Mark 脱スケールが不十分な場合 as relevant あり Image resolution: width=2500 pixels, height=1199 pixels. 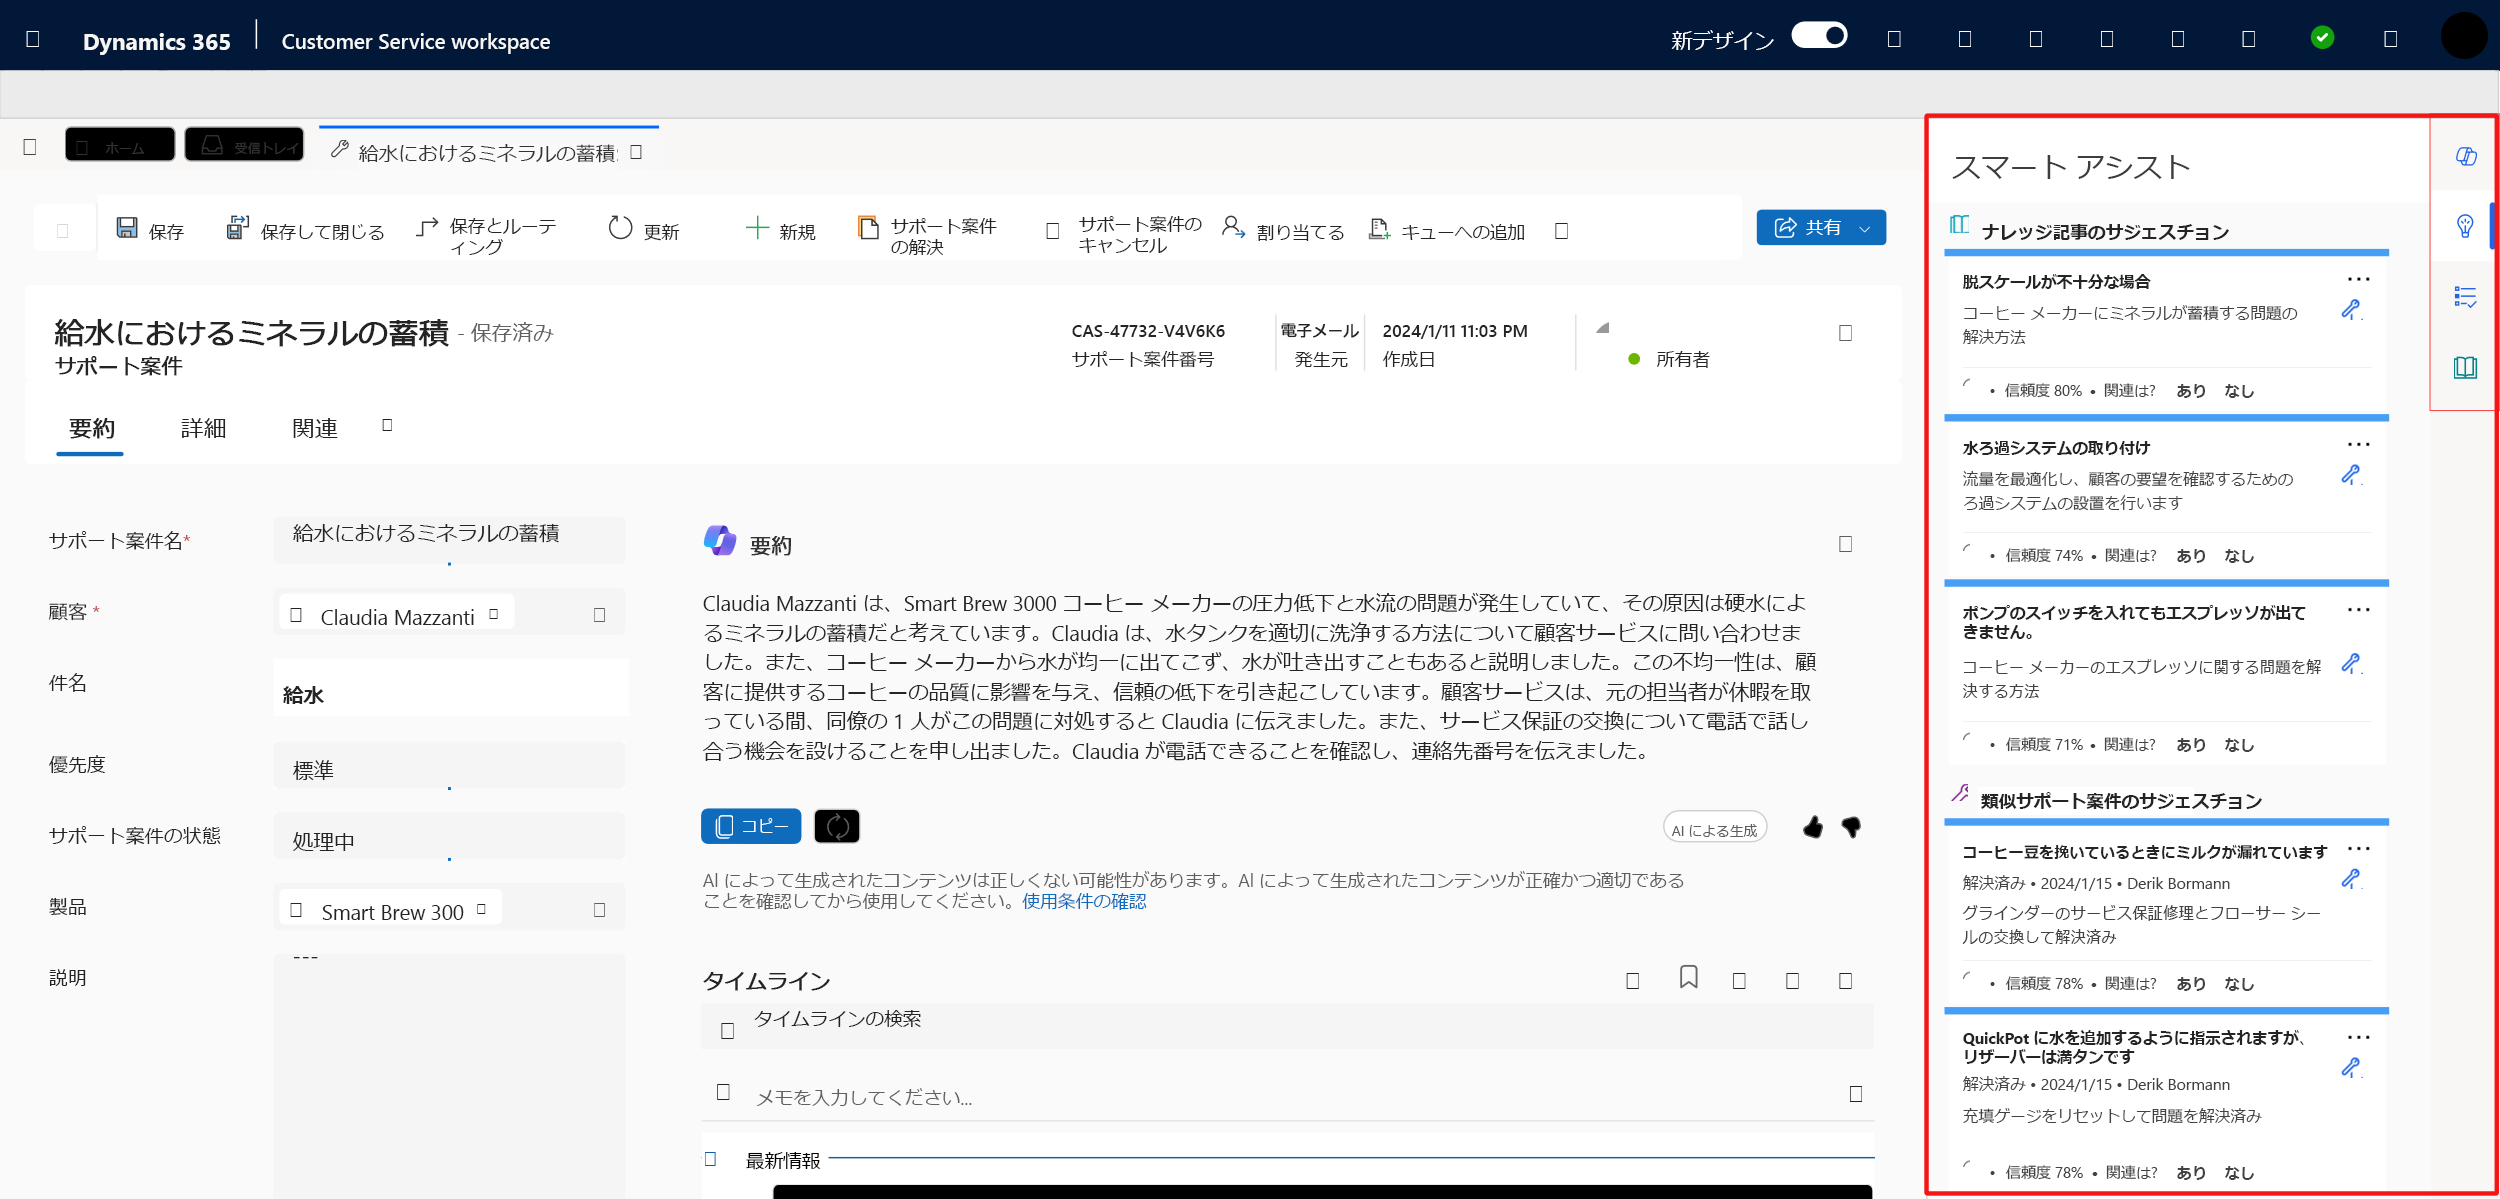[x=2191, y=390]
